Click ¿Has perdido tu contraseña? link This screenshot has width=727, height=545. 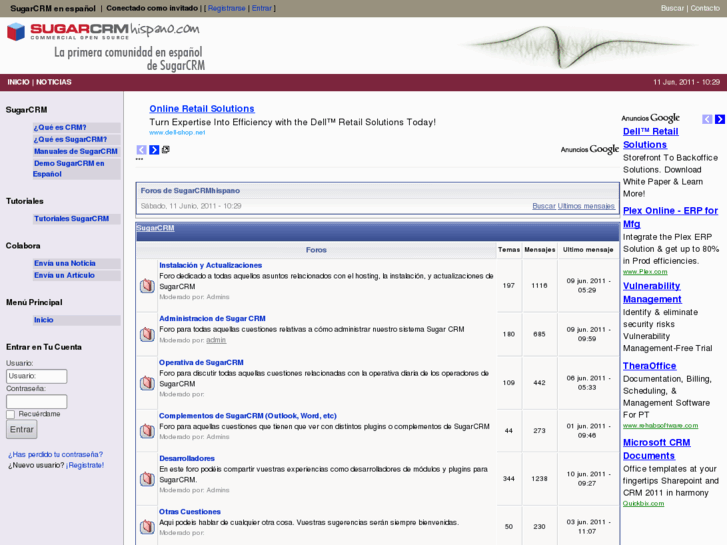[55, 455]
